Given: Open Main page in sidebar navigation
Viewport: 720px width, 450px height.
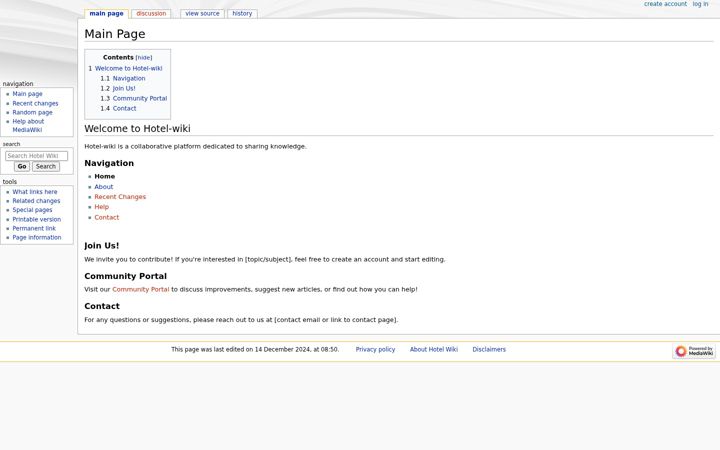Looking at the screenshot, I should [27, 94].
